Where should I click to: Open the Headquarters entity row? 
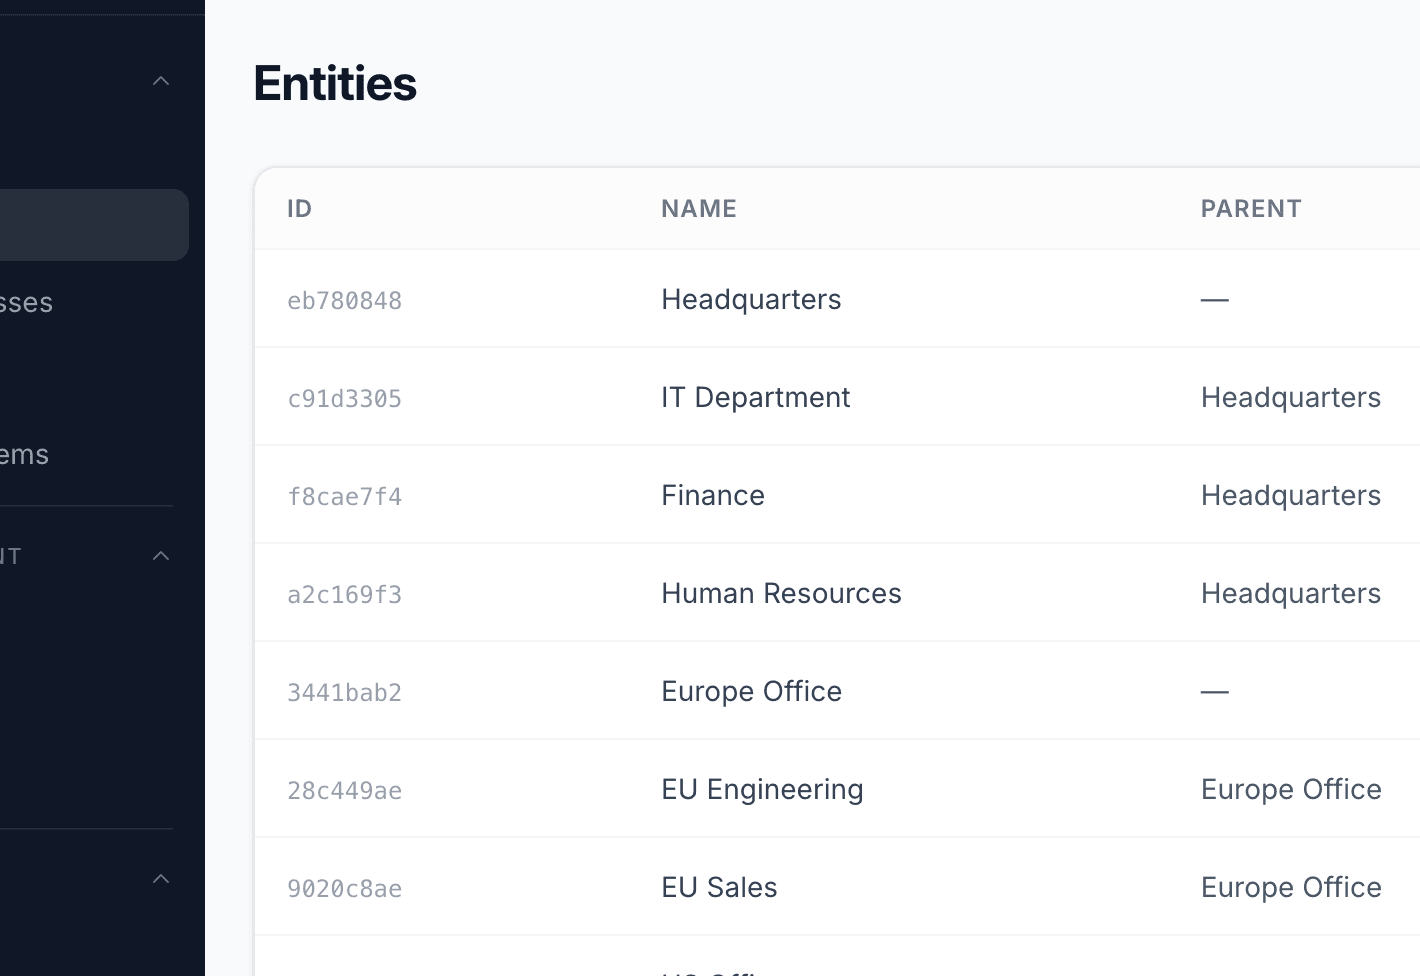(x=750, y=298)
